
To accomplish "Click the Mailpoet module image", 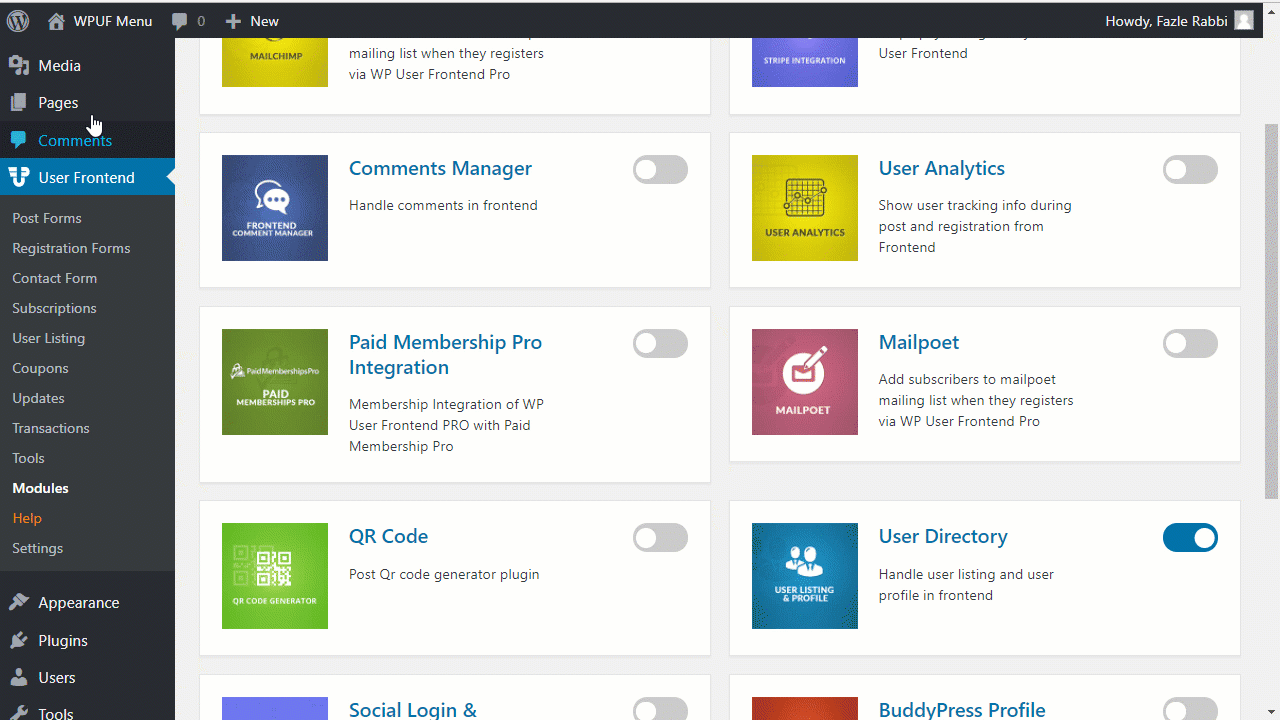I will tap(805, 382).
